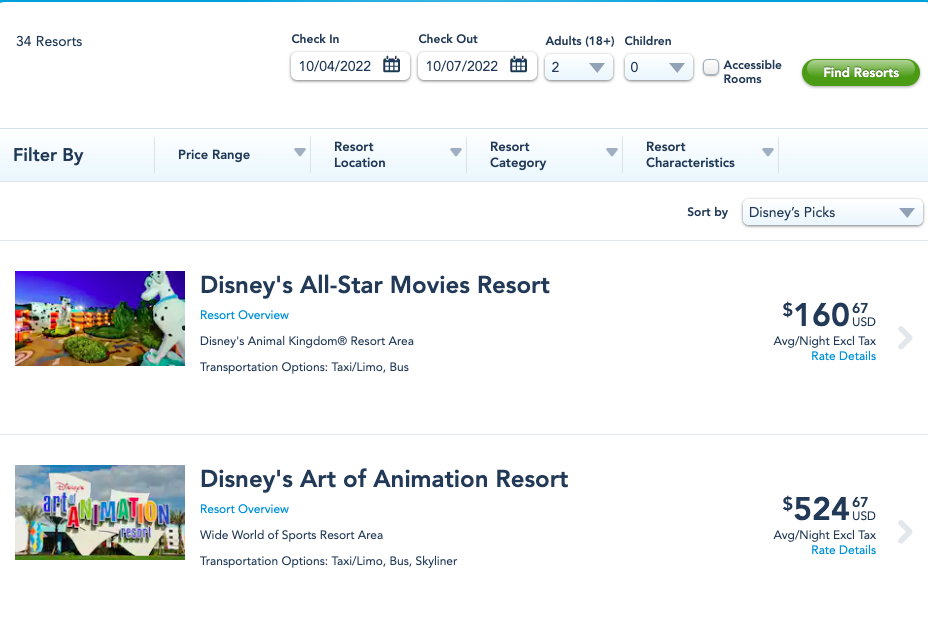Click the Children label

click(648, 41)
